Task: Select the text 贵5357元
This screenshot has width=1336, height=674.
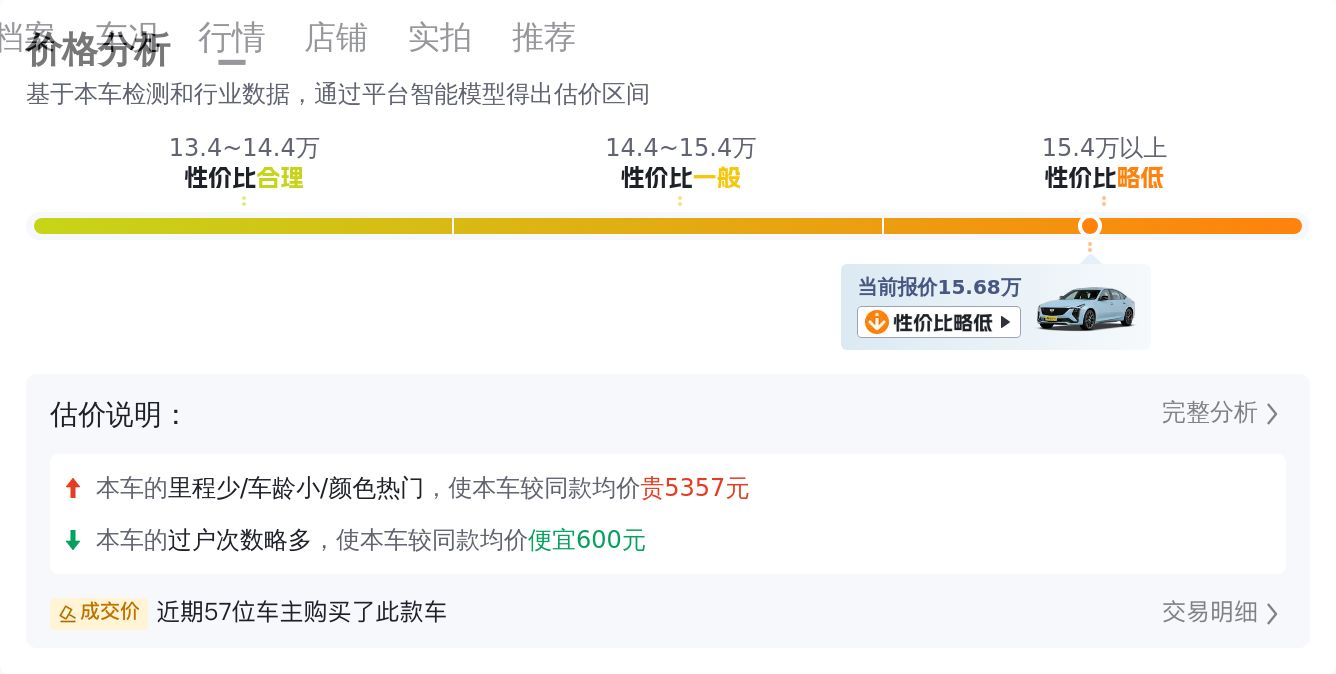Action: tap(695, 488)
